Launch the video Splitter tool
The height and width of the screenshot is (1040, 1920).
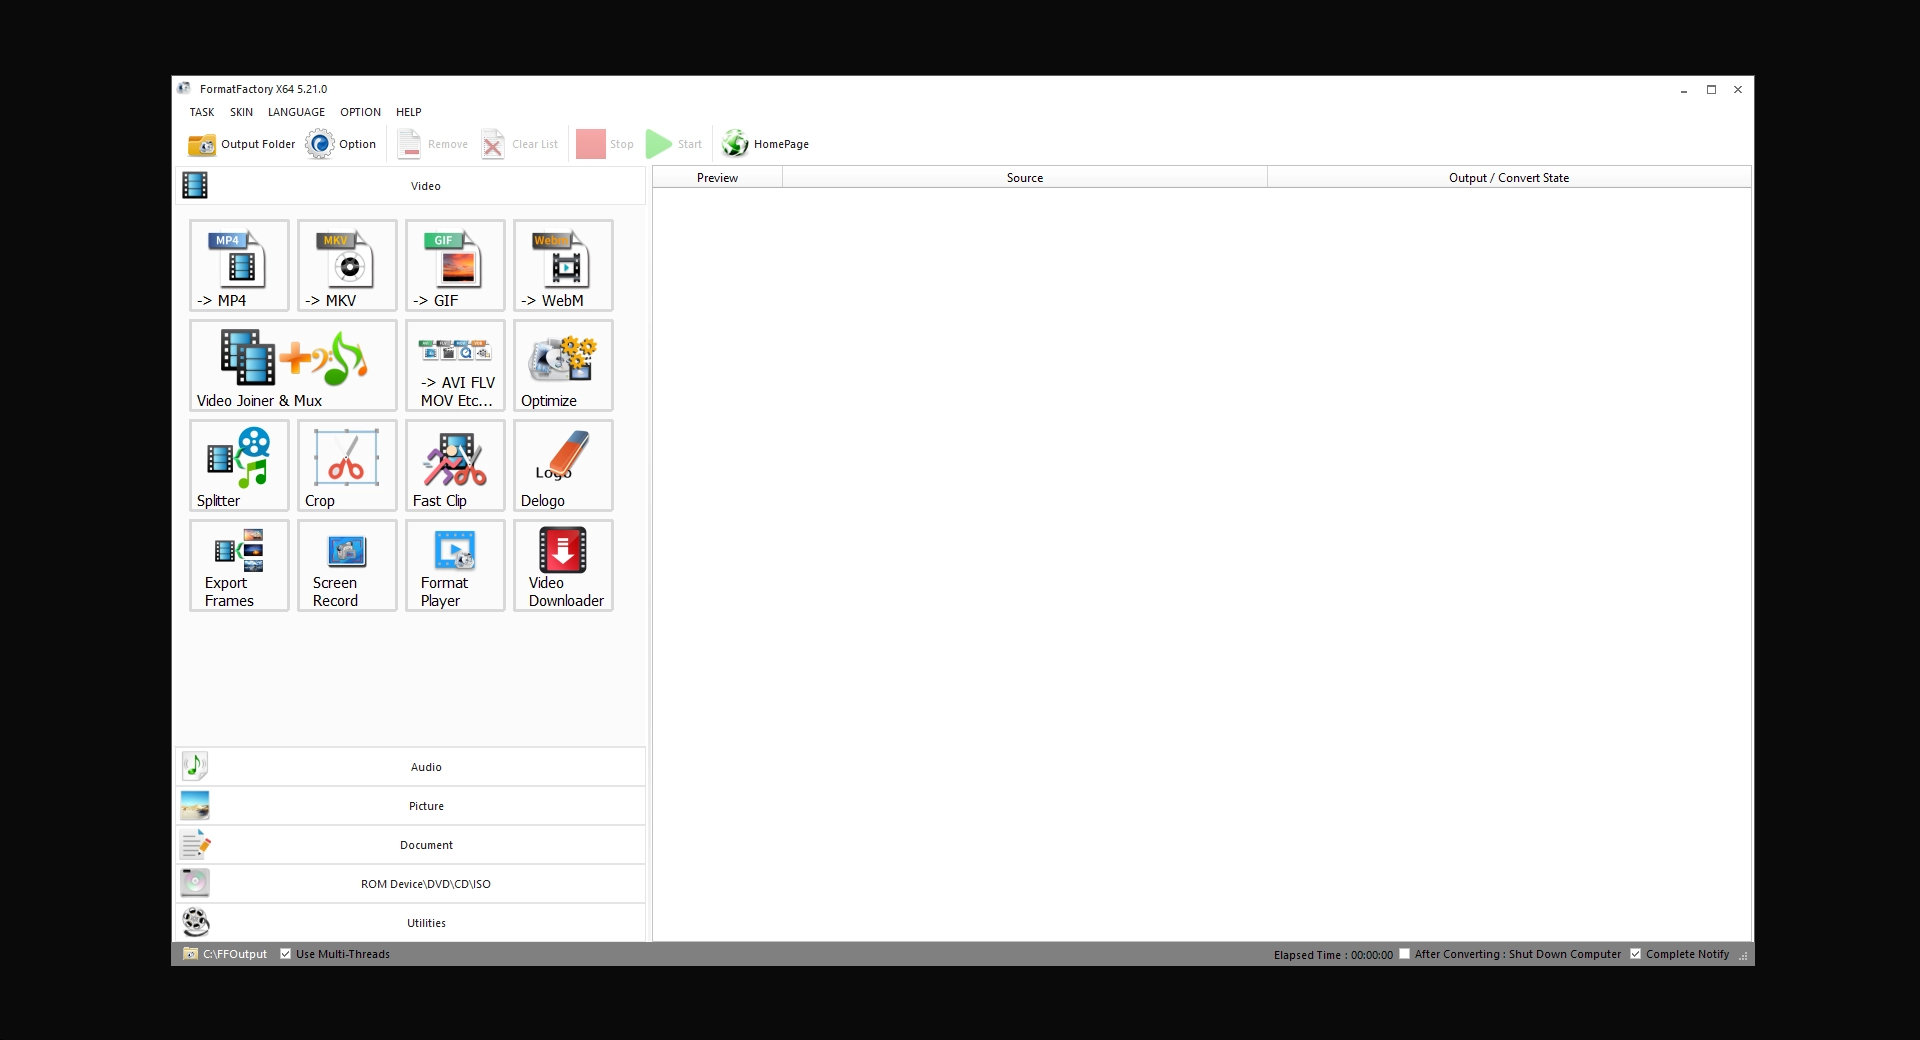pos(238,466)
